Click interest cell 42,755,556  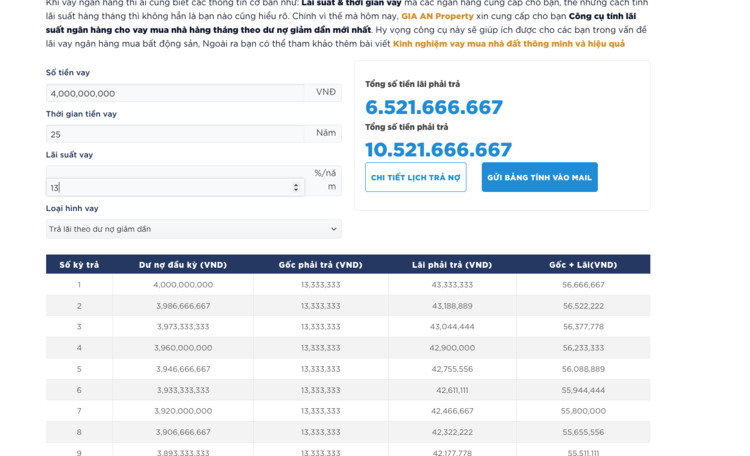(452, 369)
